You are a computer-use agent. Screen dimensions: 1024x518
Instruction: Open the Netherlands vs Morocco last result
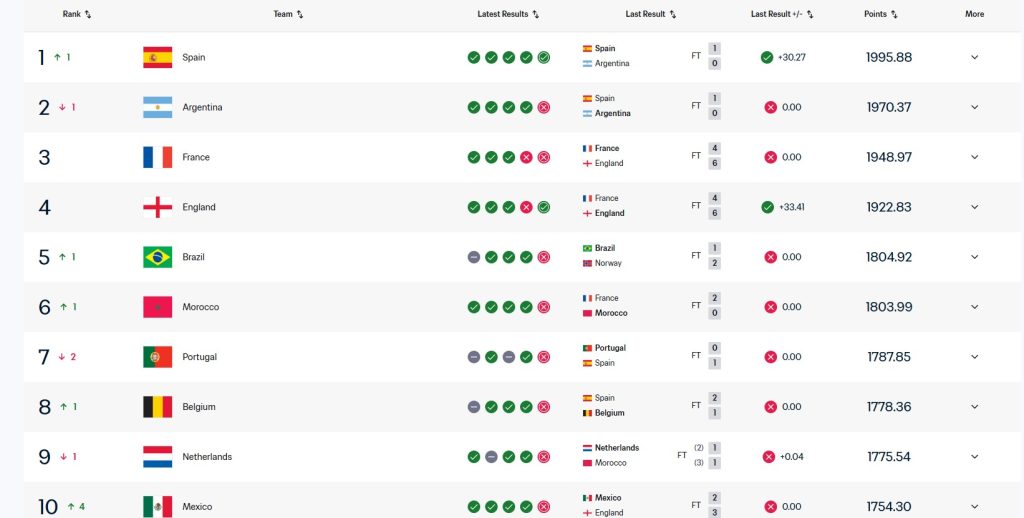pos(652,455)
